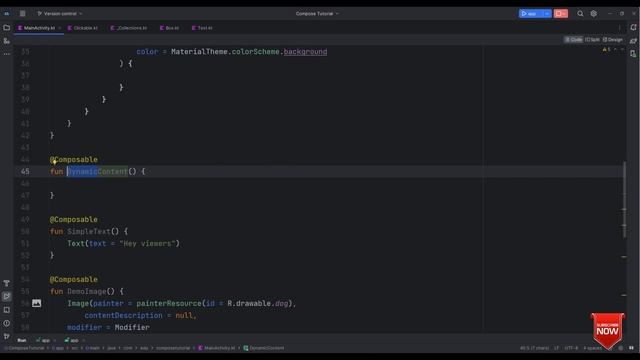Screen dimensions: 640x360
Task: Show more tool windows (three dots)
Action: [x=7, y=54]
